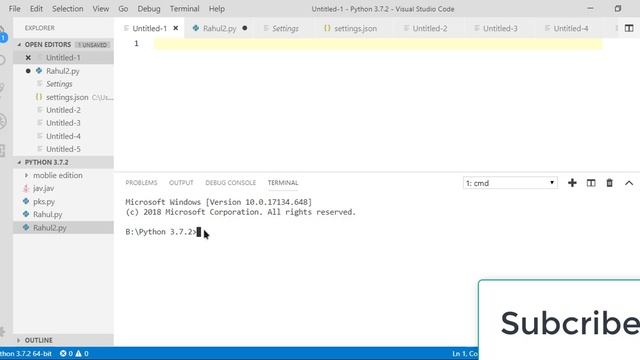The height and width of the screenshot is (360, 640).
Task: Maximize the panel with the up chevron
Action: click(629, 183)
